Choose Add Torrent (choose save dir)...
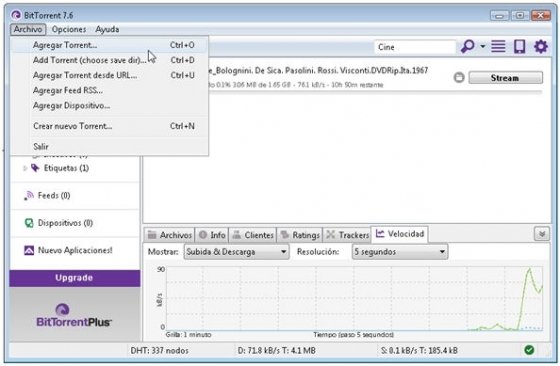 pos(109,60)
